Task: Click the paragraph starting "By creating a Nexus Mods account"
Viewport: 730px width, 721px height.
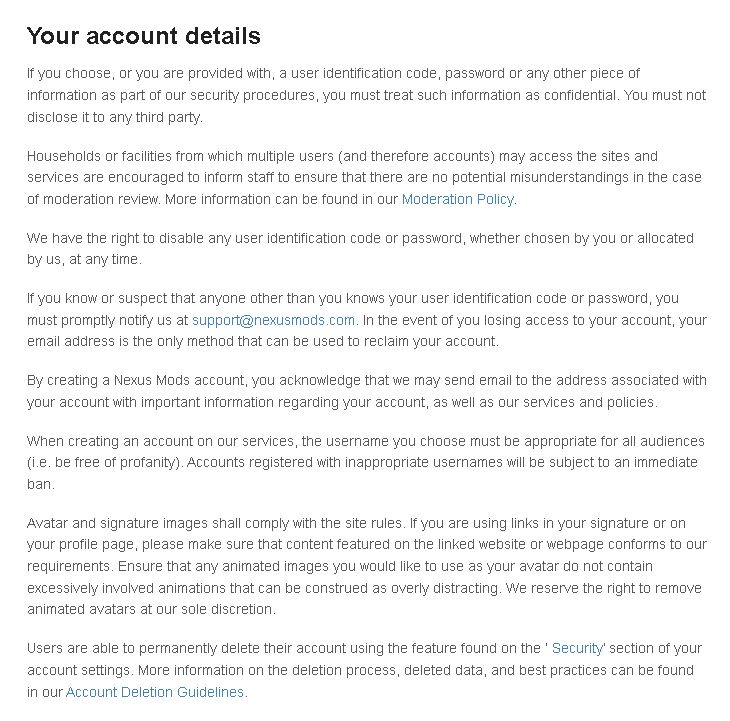Action: point(367,391)
